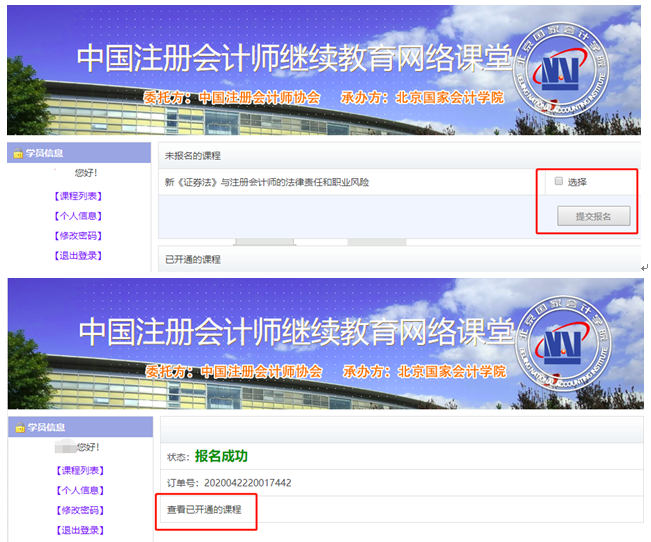Click 委托方：中国注册会计师协会 in the upper banner
The image size is (651, 542).
pyautogui.click(x=232, y=98)
